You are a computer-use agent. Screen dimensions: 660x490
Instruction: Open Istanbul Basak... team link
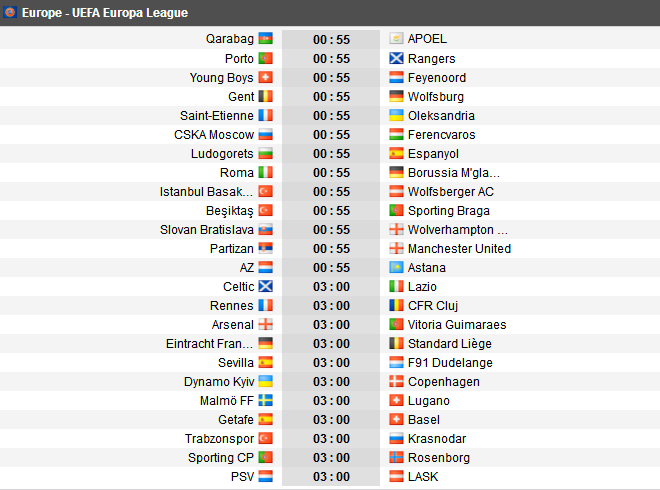[206, 192]
